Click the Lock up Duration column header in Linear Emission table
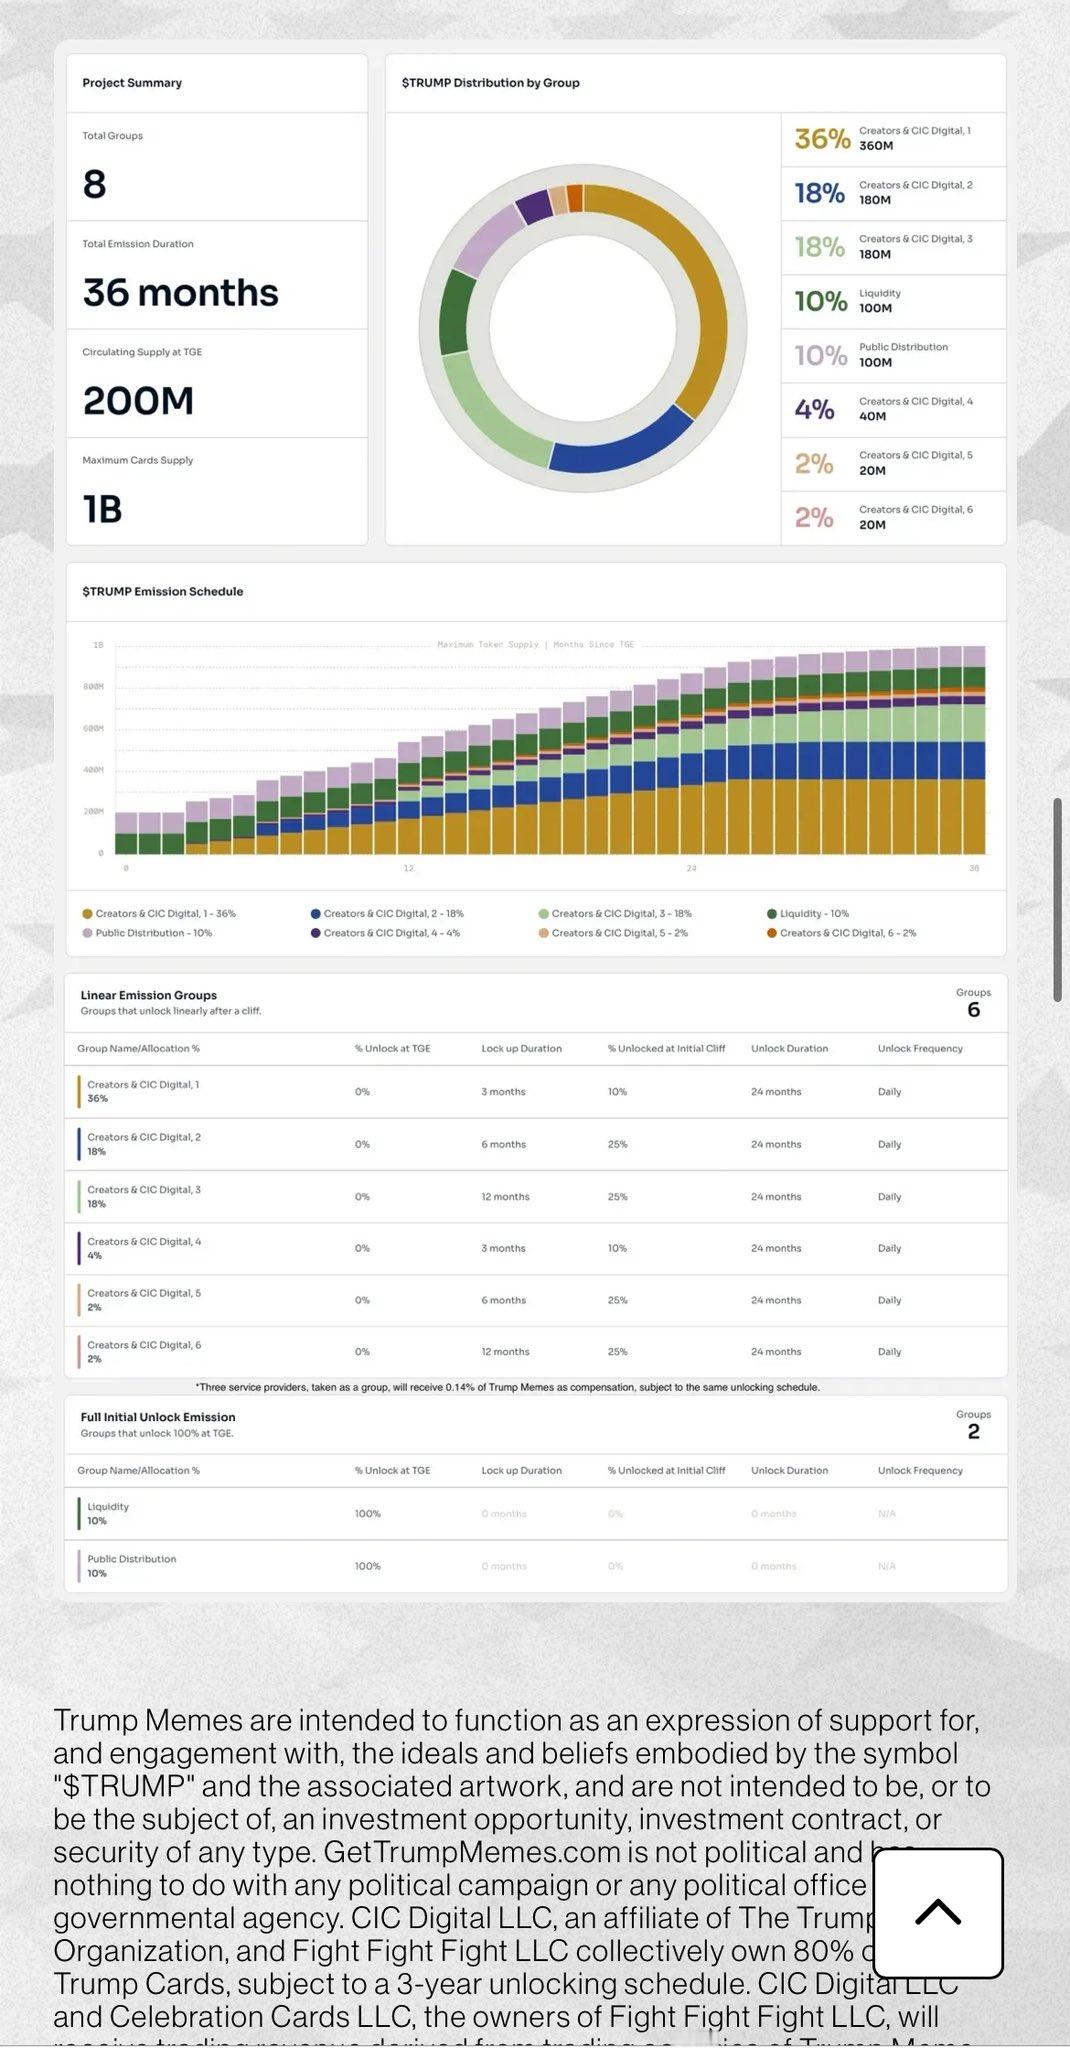The width and height of the screenshot is (1070, 2048). 521,1049
